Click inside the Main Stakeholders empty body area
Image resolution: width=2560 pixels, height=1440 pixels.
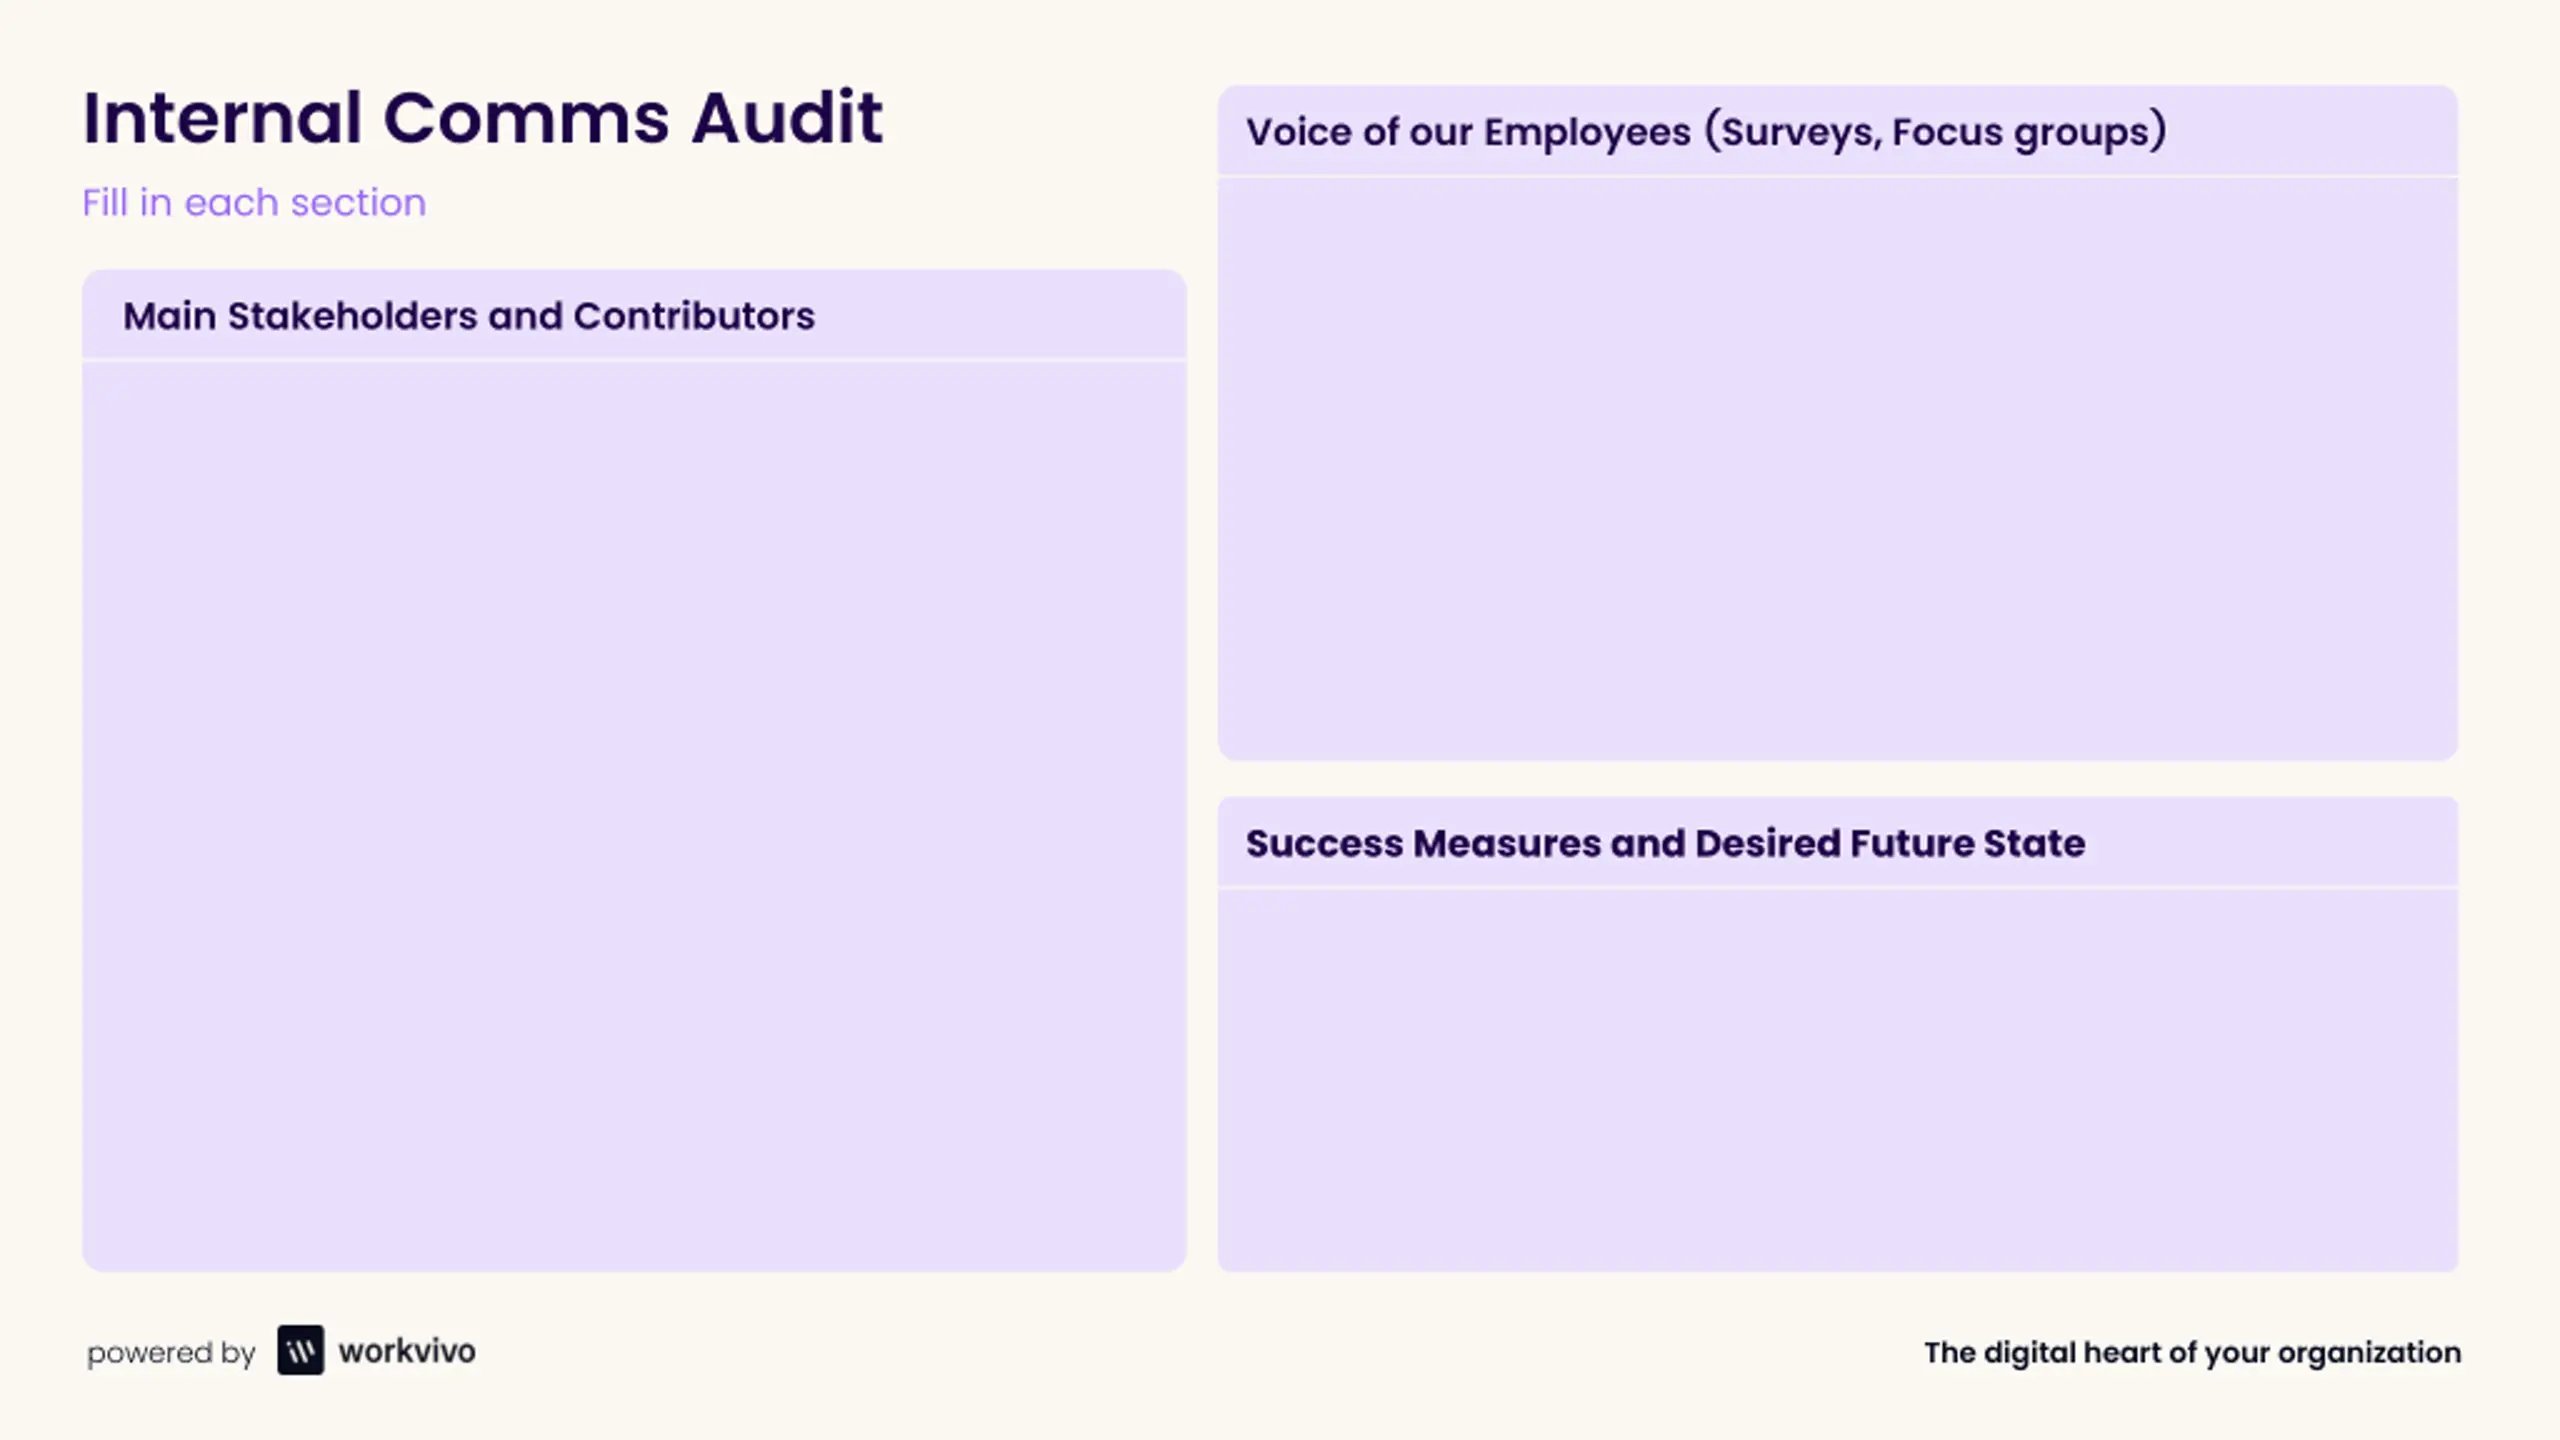point(634,815)
